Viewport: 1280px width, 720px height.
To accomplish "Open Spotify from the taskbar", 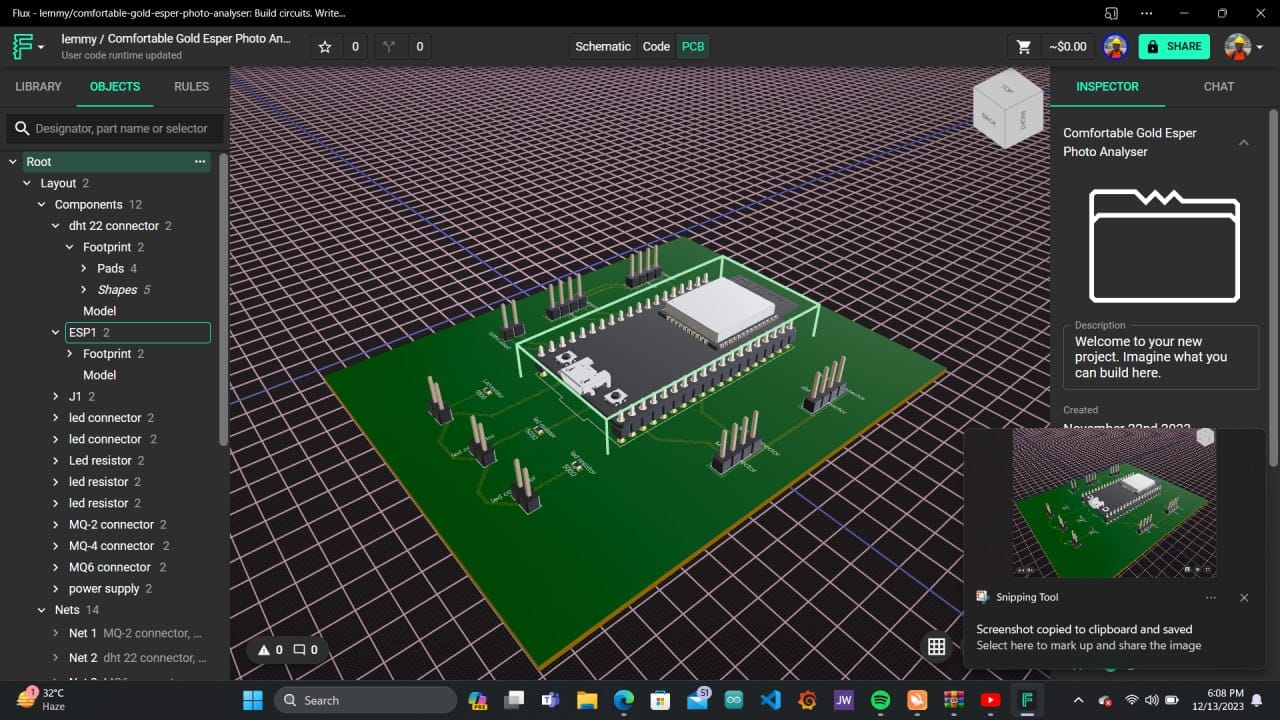I will tap(881, 700).
